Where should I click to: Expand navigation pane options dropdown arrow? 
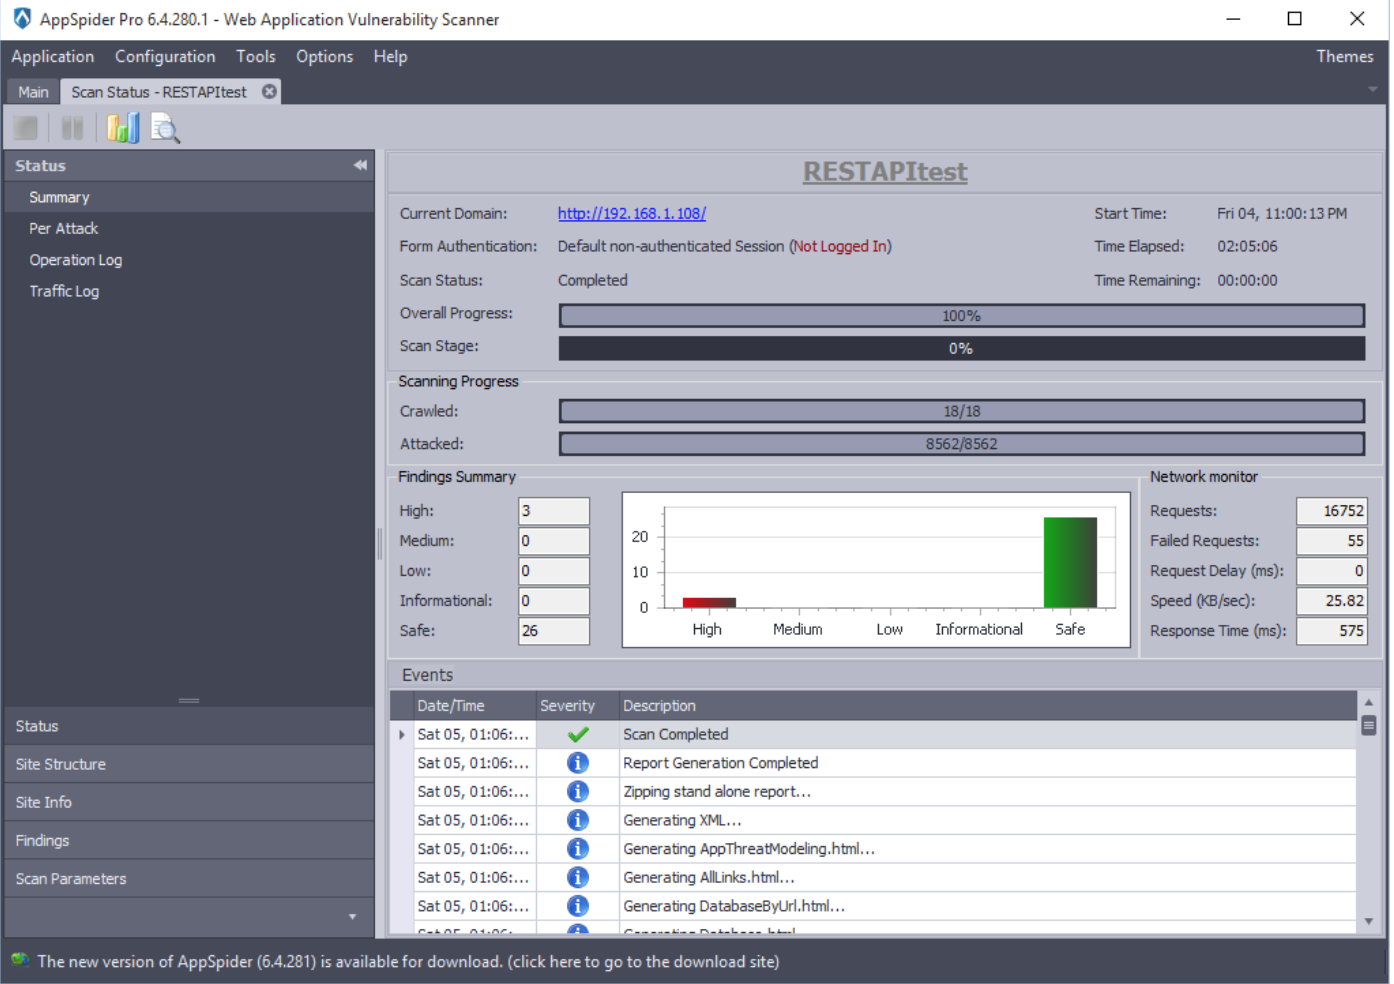pyautogui.click(x=352, y=917)
